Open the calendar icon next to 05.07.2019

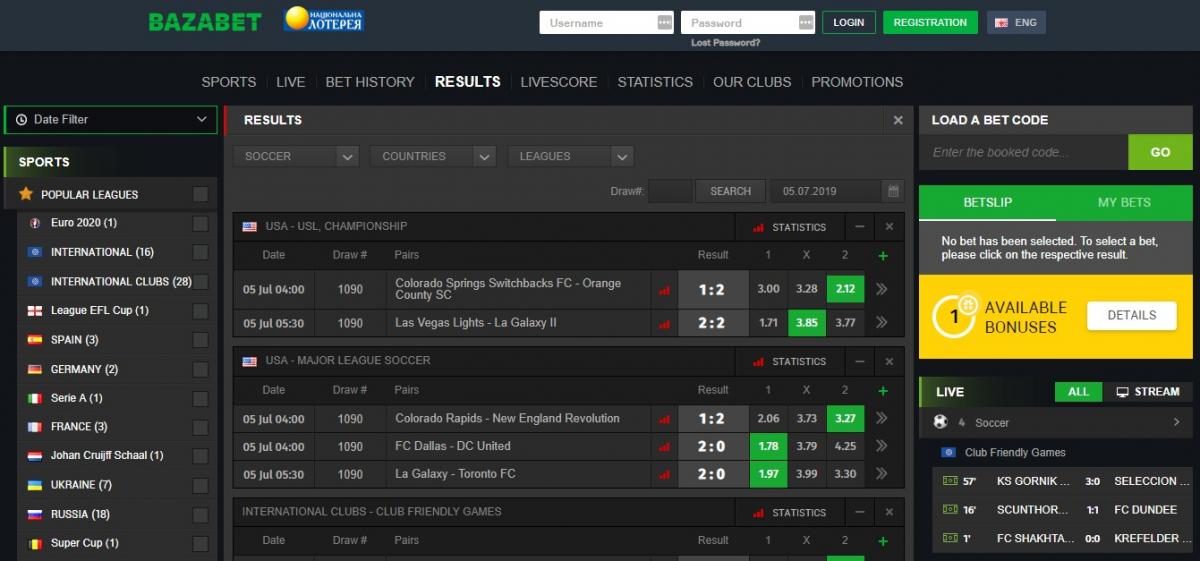point(893,191)
